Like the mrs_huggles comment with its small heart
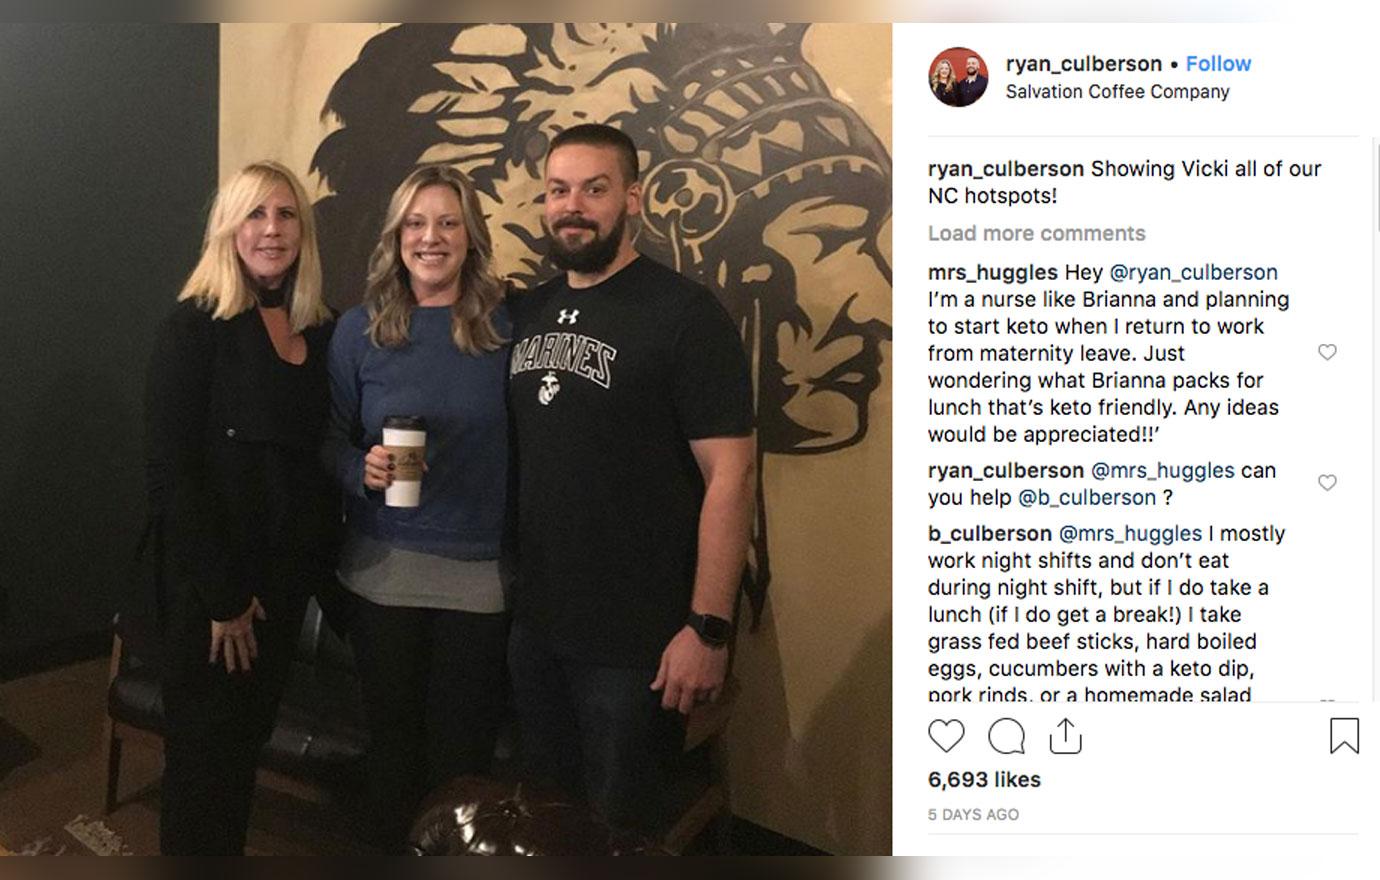The width and height of the screenshot is (1380, 880). [1327, 352]
